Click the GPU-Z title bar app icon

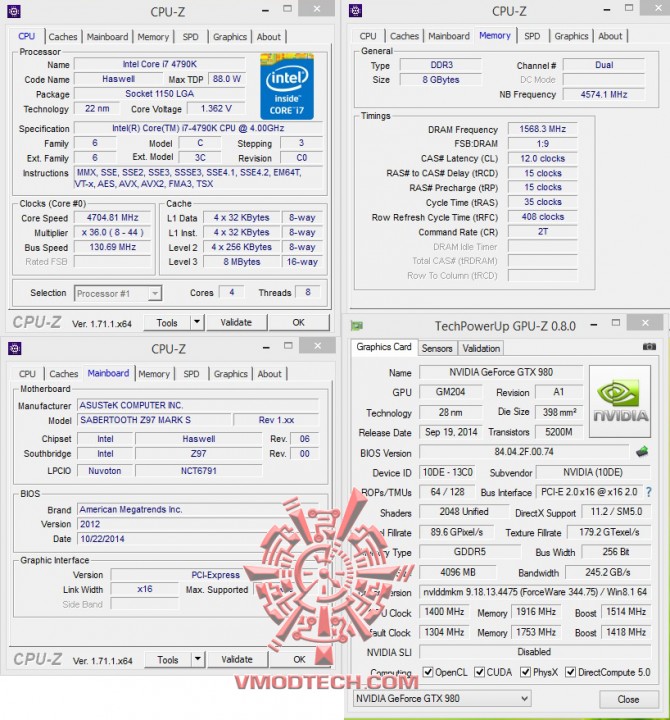tap(357, 326)
